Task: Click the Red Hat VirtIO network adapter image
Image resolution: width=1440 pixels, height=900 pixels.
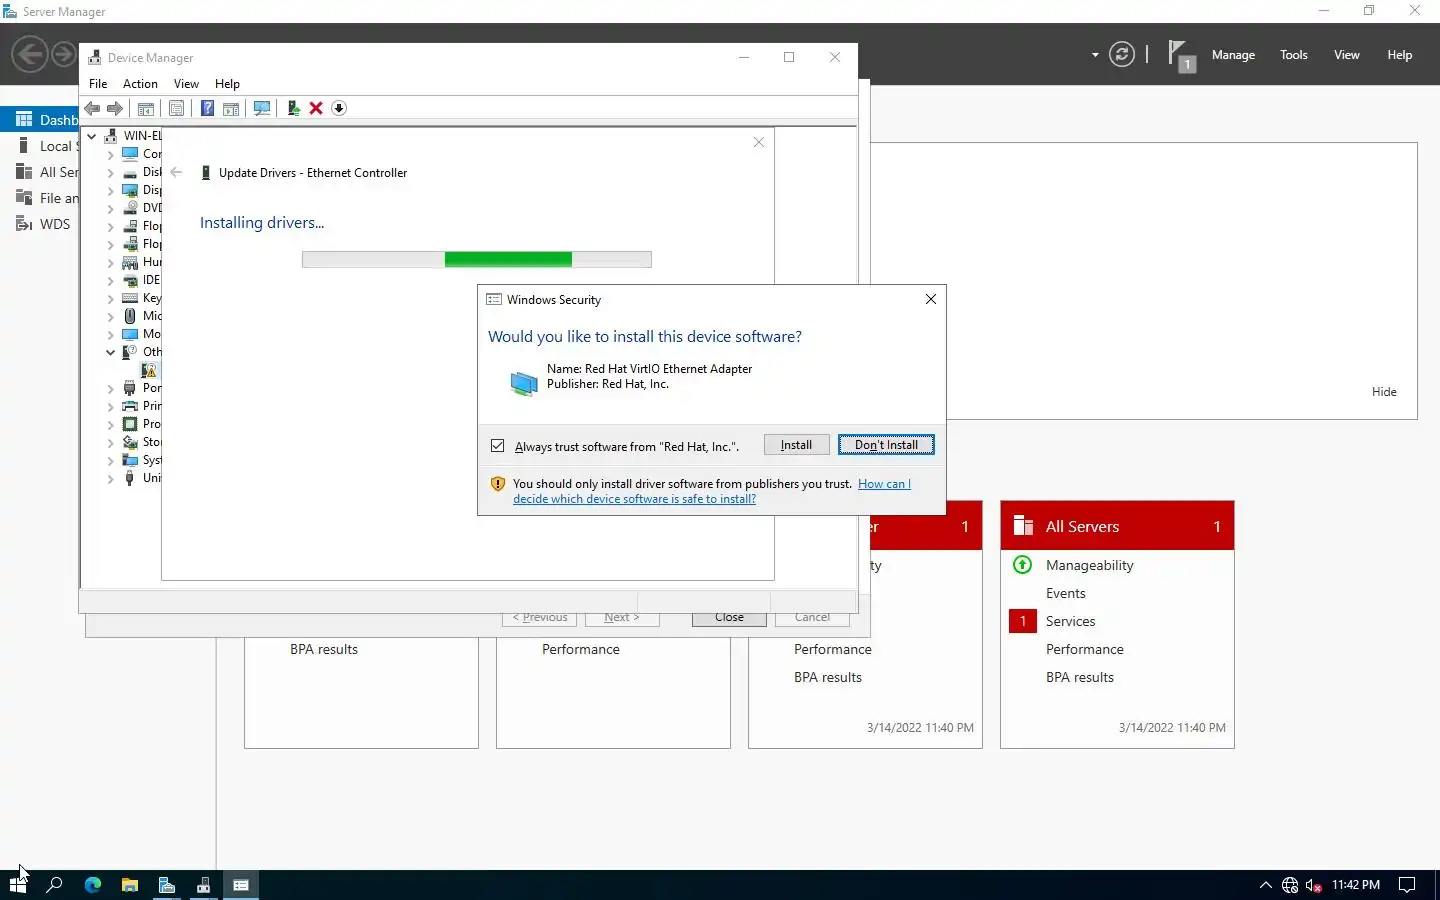Action: coord(524,383)
